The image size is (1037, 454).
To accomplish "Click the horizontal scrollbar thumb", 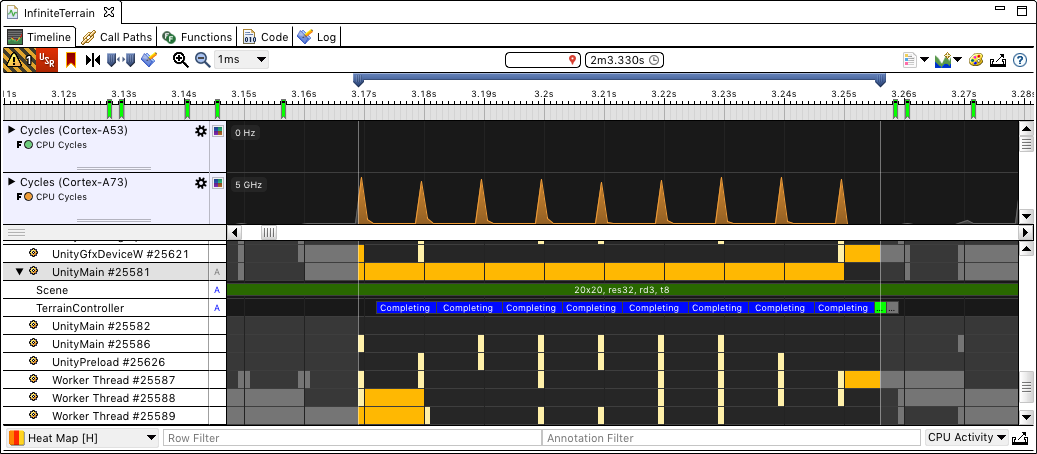I will [269, 232].
